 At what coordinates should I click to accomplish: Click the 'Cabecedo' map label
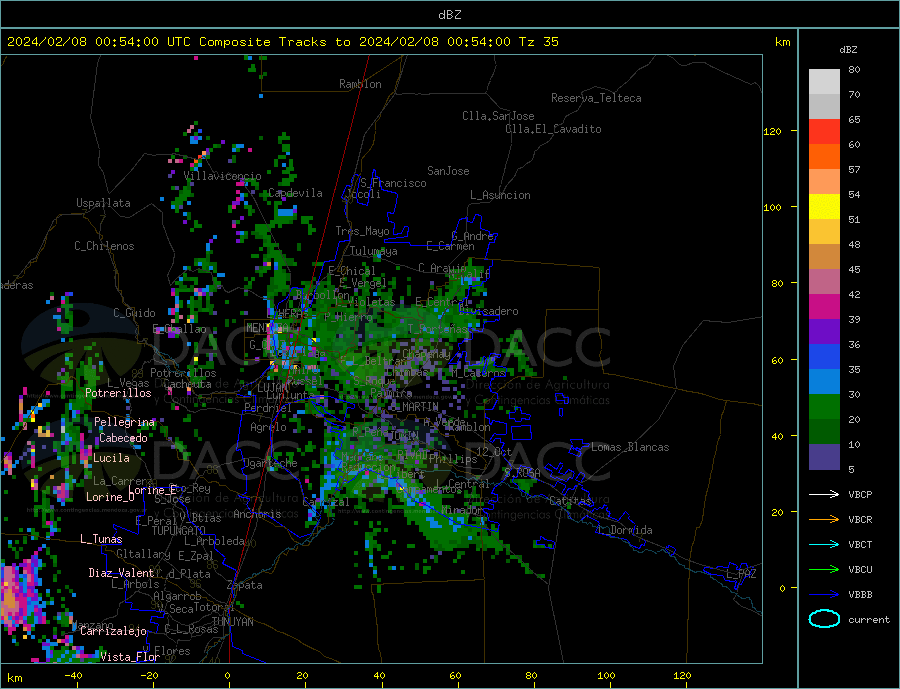[x=123, y=438]
